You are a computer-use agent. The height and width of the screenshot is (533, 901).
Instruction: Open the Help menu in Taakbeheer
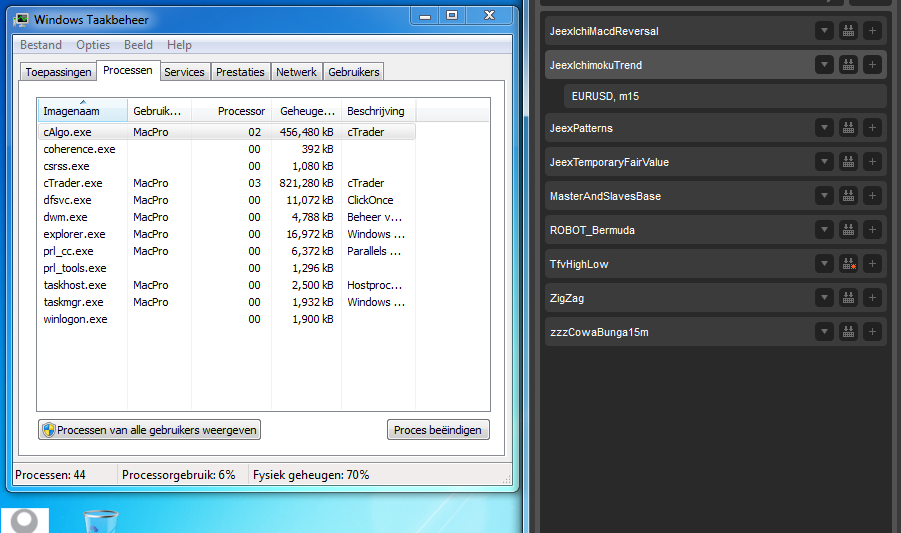click(x=179, y=45)
